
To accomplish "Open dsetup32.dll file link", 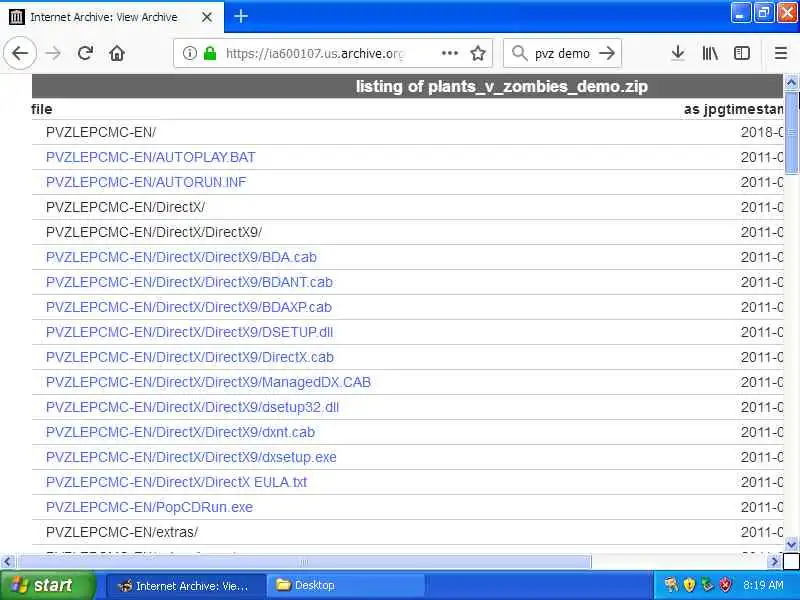I will coord(192,407).
